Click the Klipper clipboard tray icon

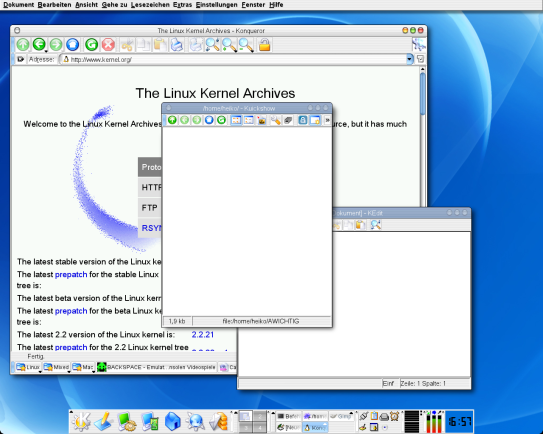(374, 416)
